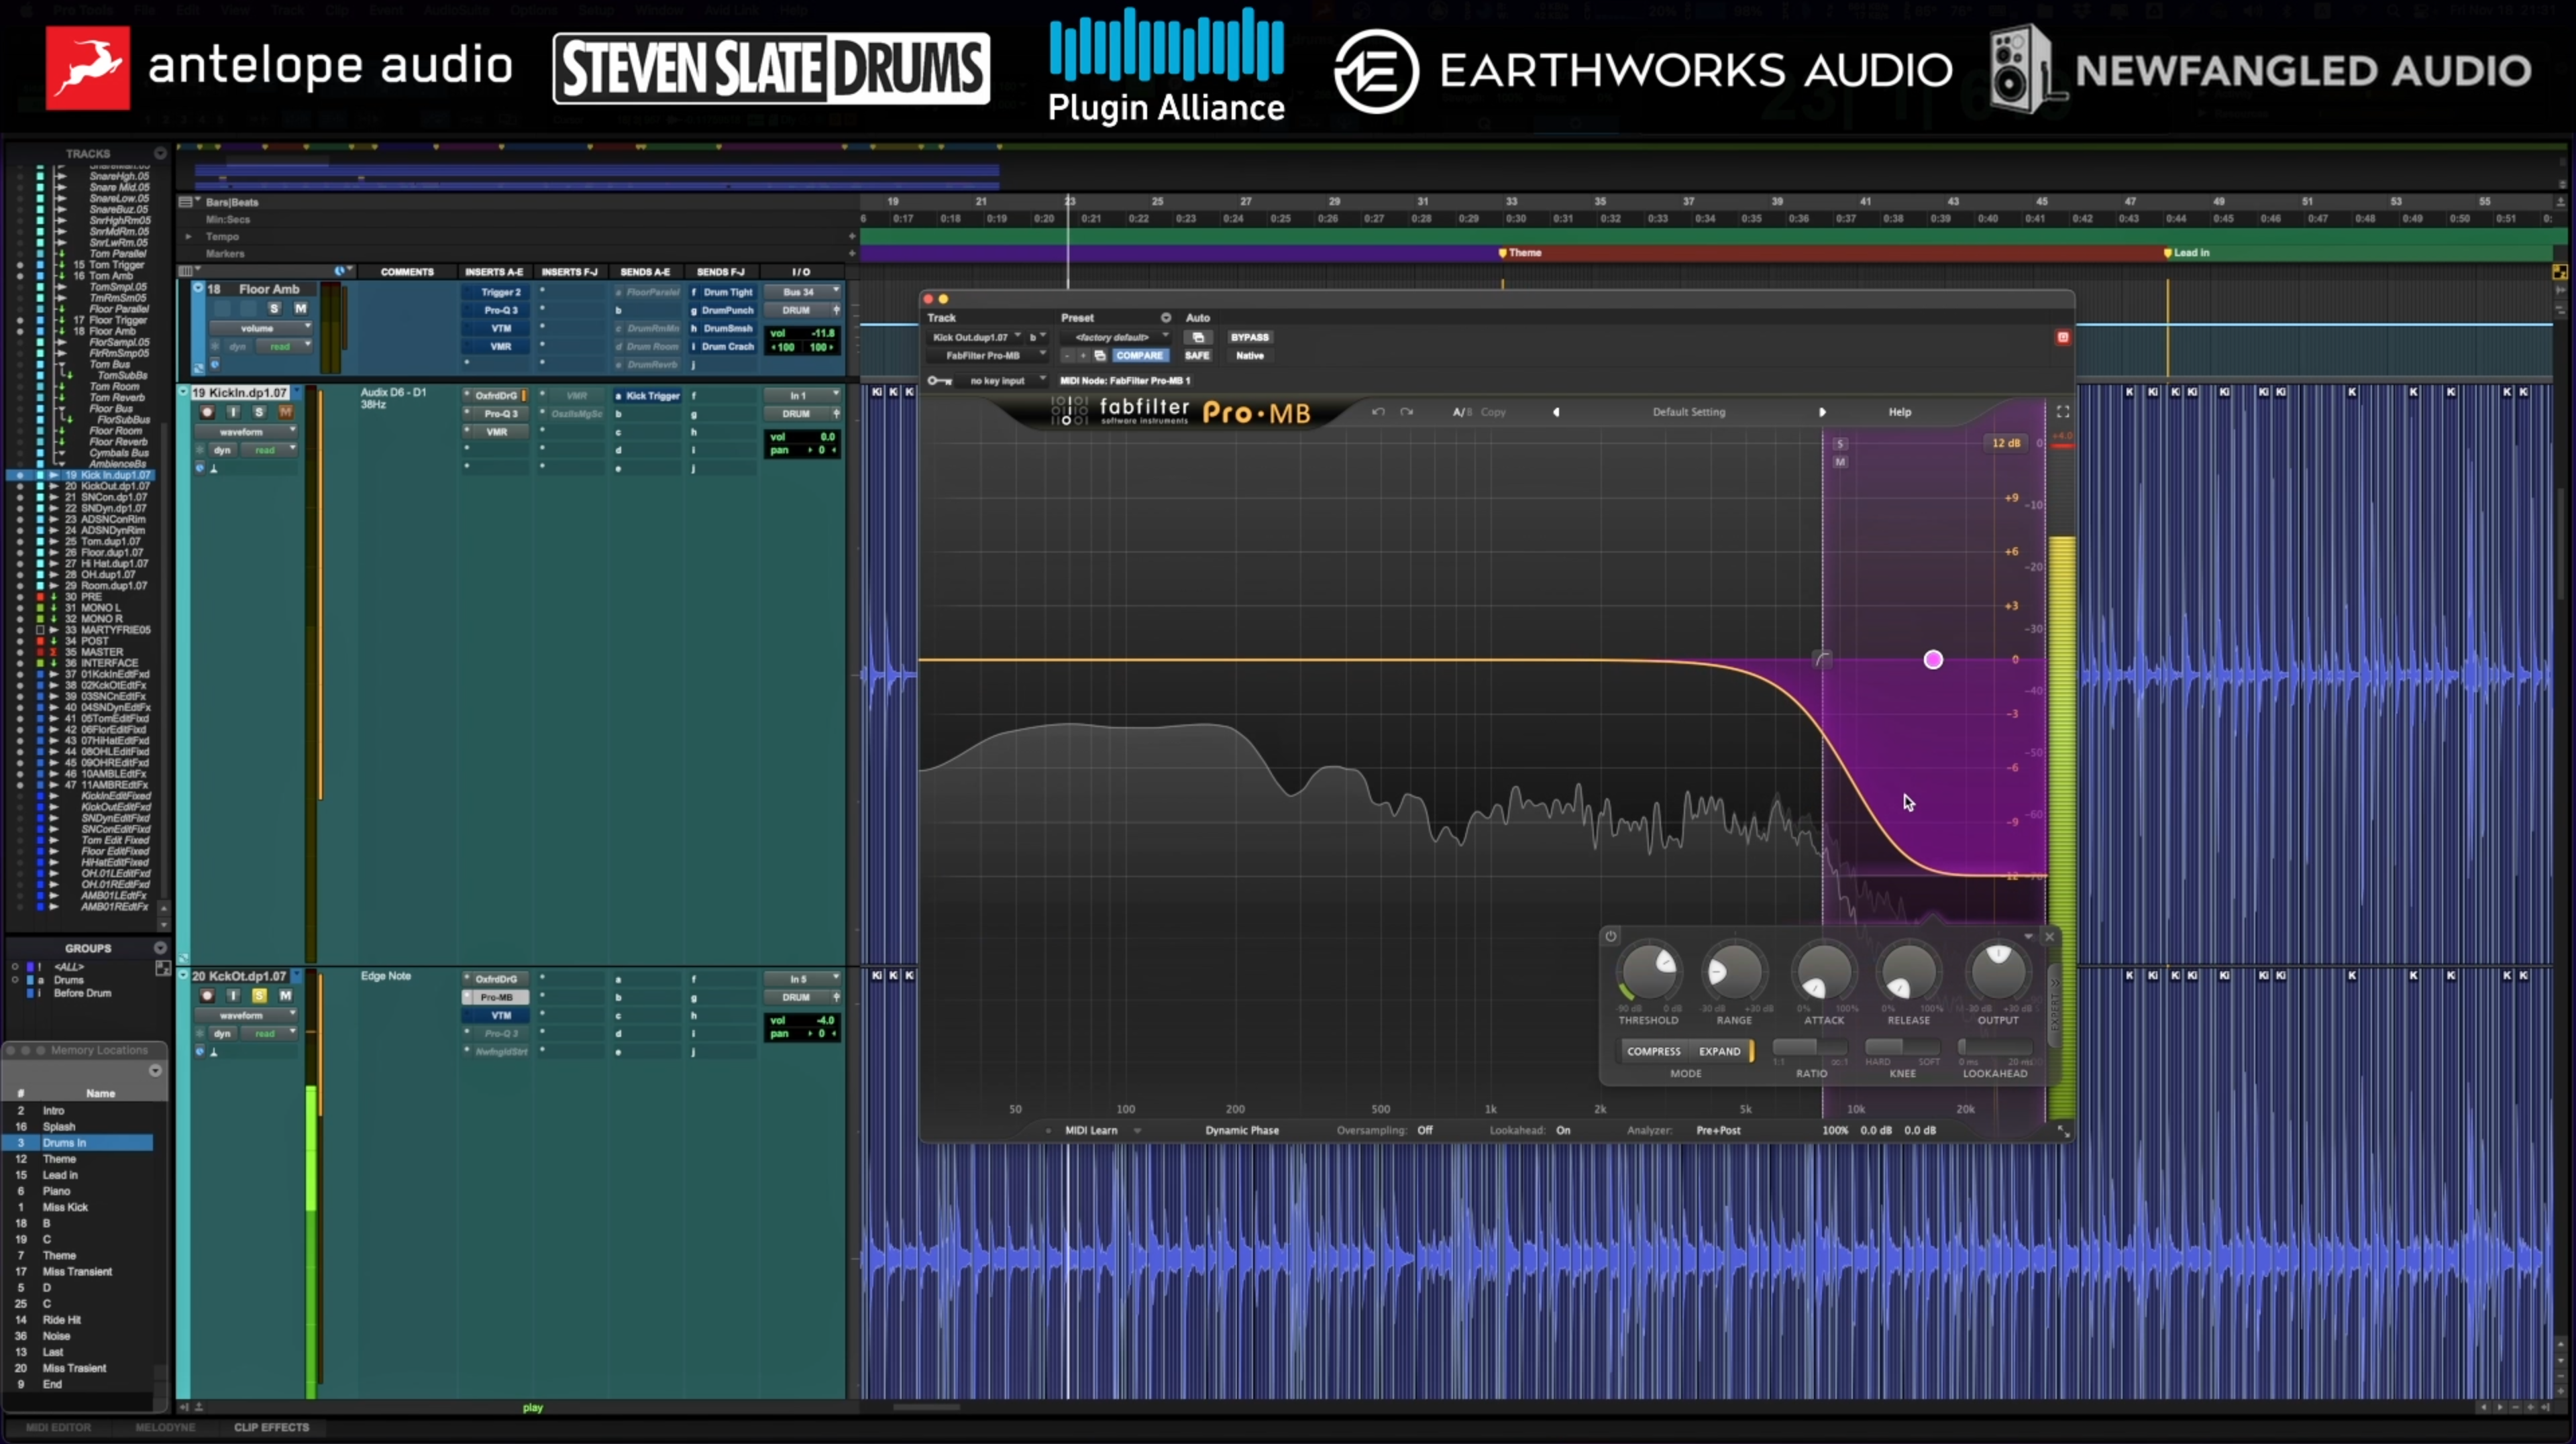Open KickIn waveform view selector
The image size is (2576, 1444).
245,432
